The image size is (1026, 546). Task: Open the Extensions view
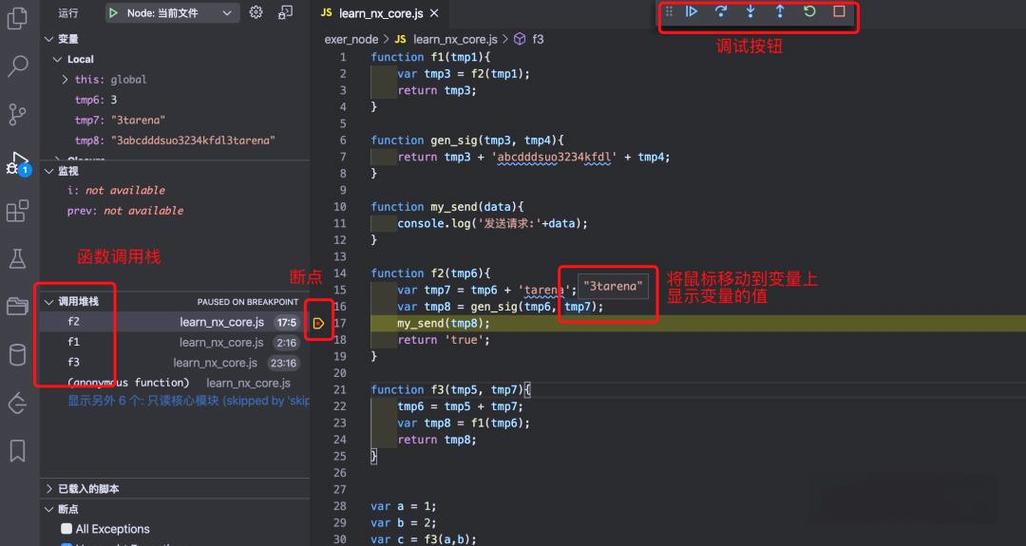(18, 211)
